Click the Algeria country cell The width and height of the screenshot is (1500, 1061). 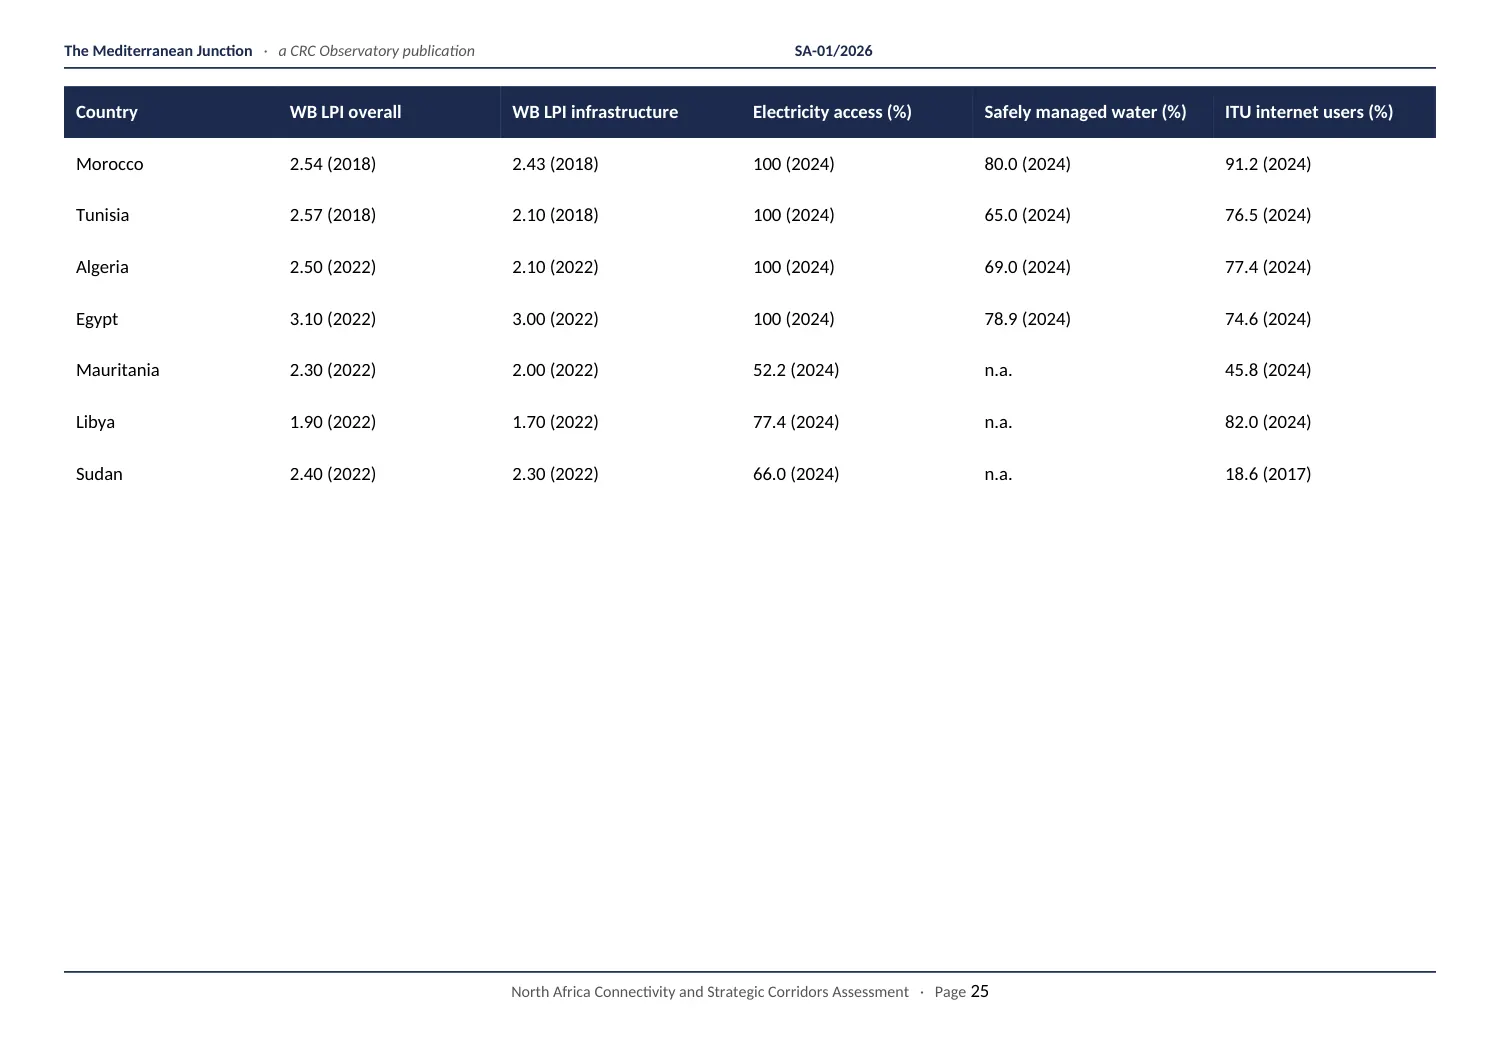coord(102,267)
